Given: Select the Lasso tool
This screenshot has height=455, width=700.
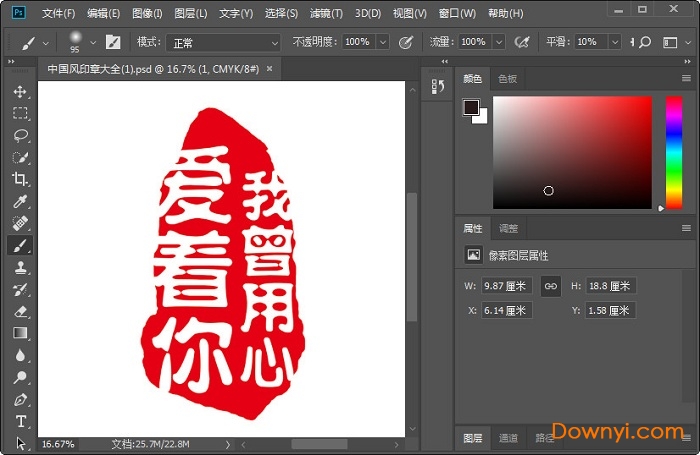Looking at the screenshot, I should point(20,135).
